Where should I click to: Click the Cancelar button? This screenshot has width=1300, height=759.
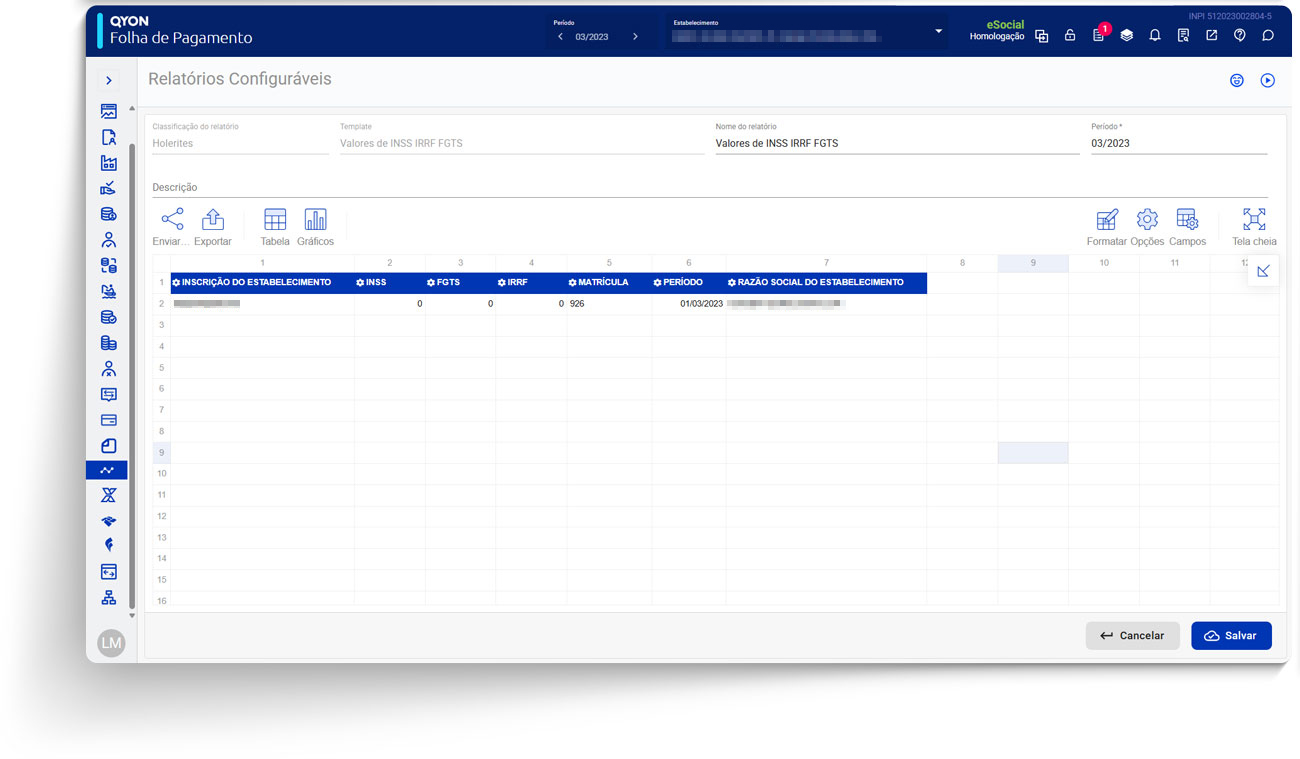[x=1132, y=636]
